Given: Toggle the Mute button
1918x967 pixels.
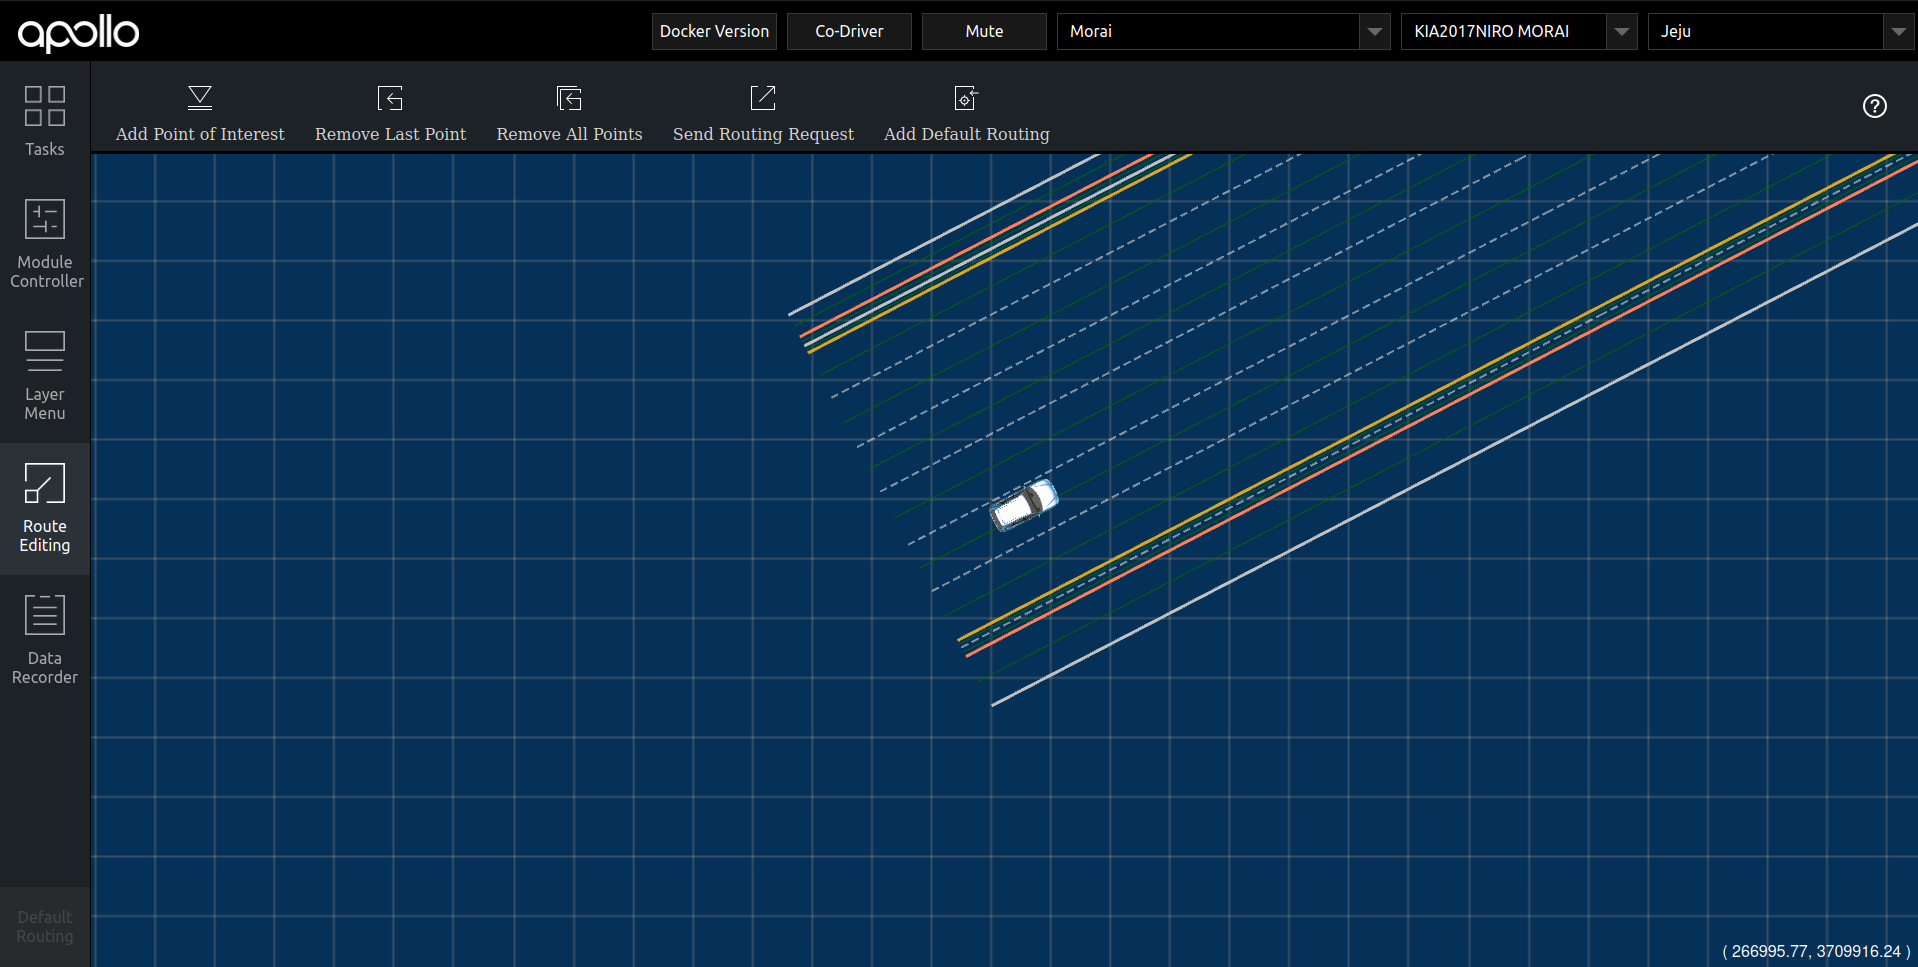Looking at the screenshot, I should [x=984, y=31].
